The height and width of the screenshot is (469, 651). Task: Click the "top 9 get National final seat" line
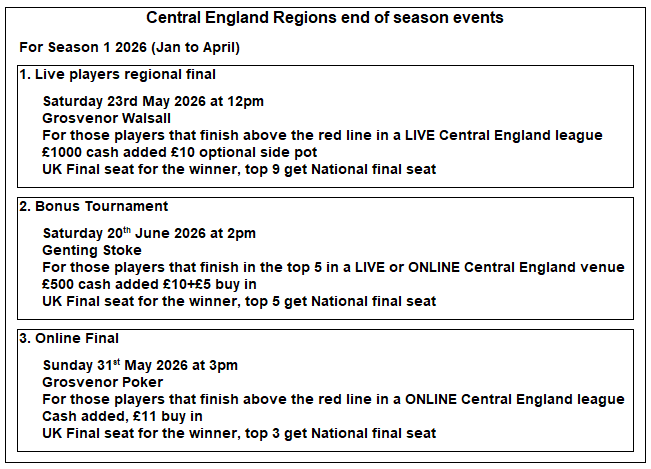[239, 169]
